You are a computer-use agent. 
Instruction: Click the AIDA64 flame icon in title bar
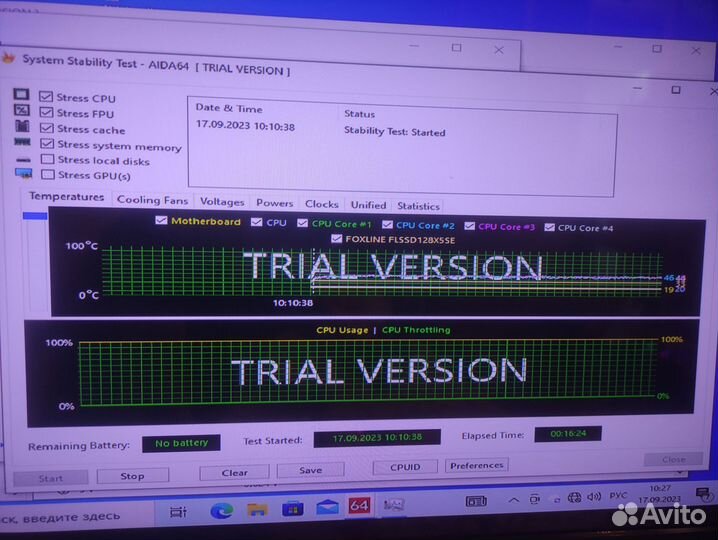[x=9, y=58]
